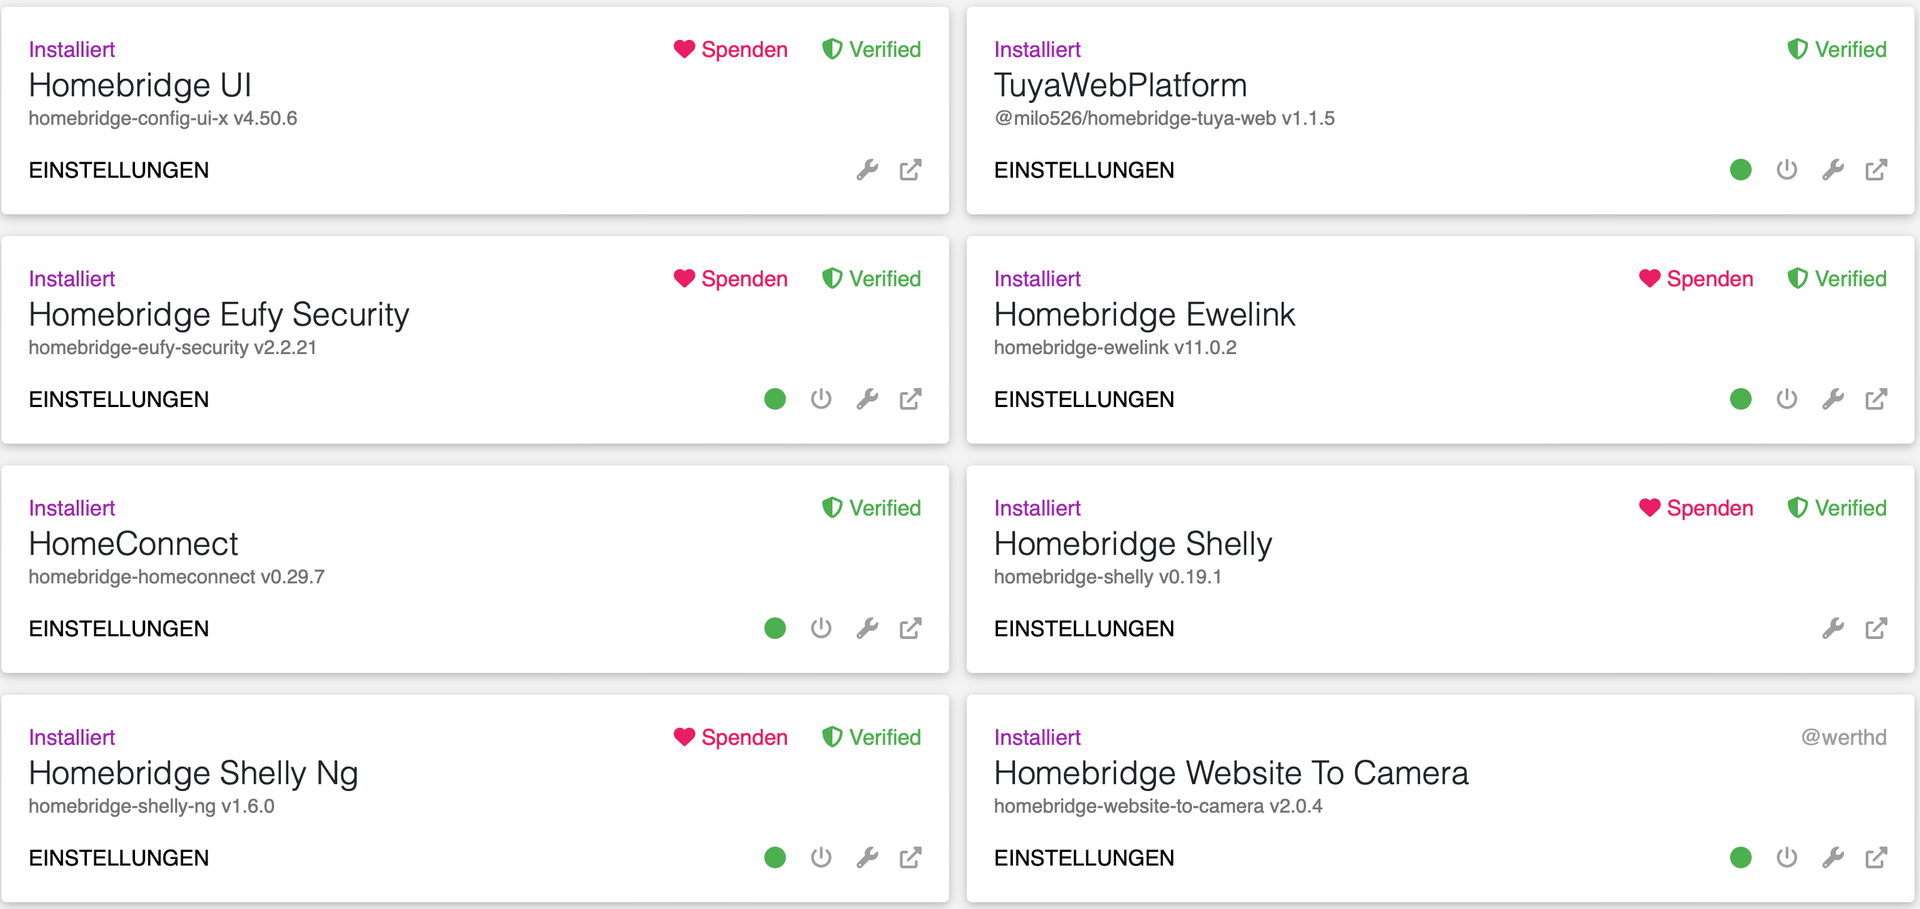Click Verified badge on HomeConnect card
Screen dimensions: 1920x909
tap(871, 508)
